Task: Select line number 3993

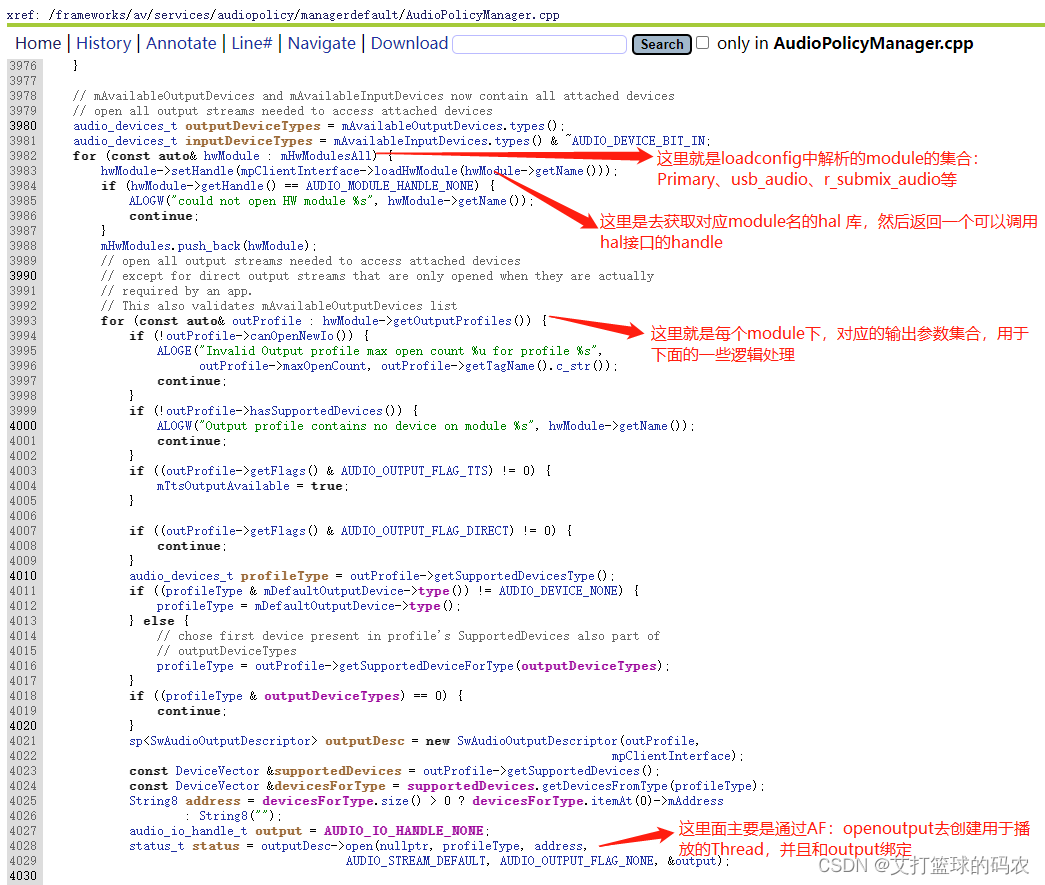Action: (23, 321)
